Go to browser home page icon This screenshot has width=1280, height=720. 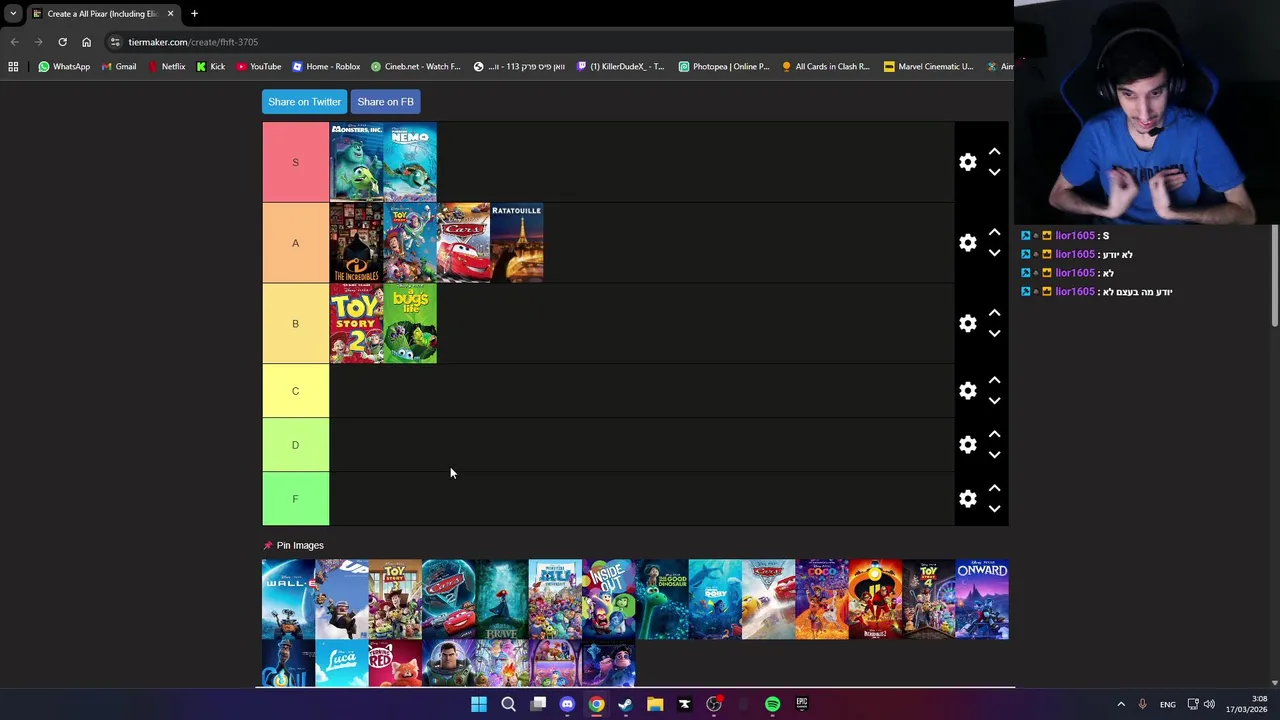click(x=86, y=42)
